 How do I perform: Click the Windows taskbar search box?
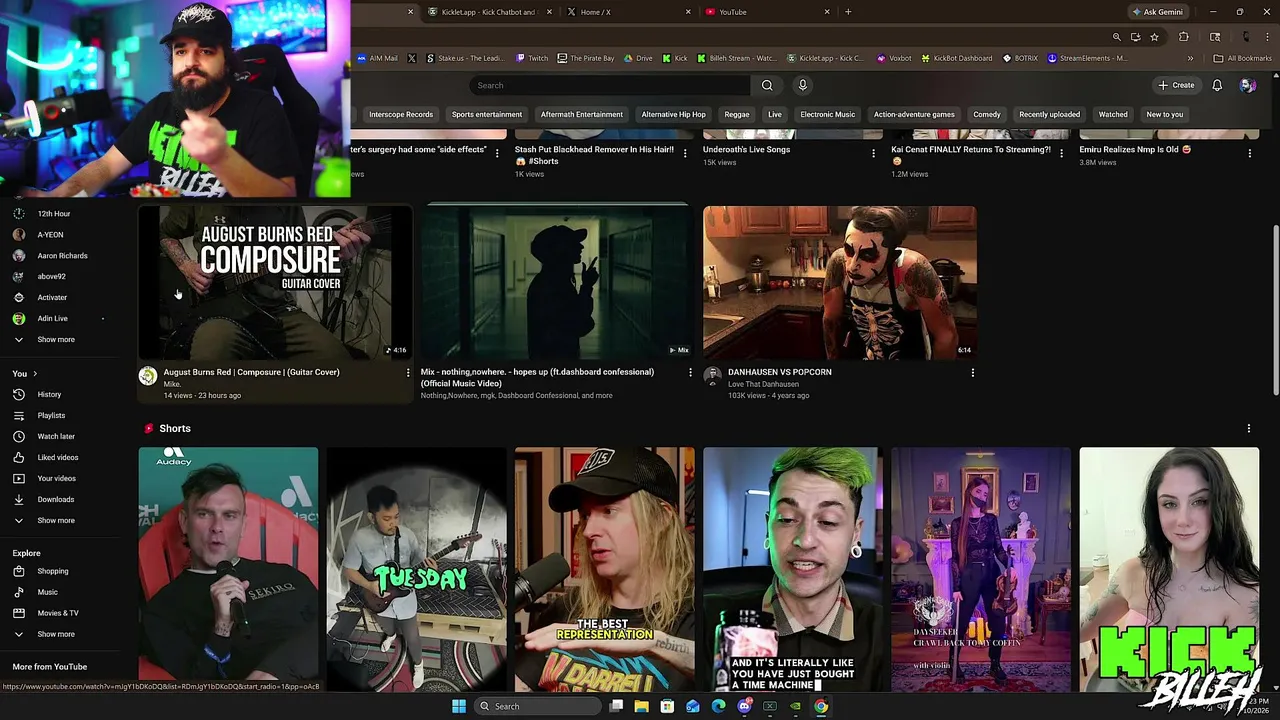coord(538,706)
